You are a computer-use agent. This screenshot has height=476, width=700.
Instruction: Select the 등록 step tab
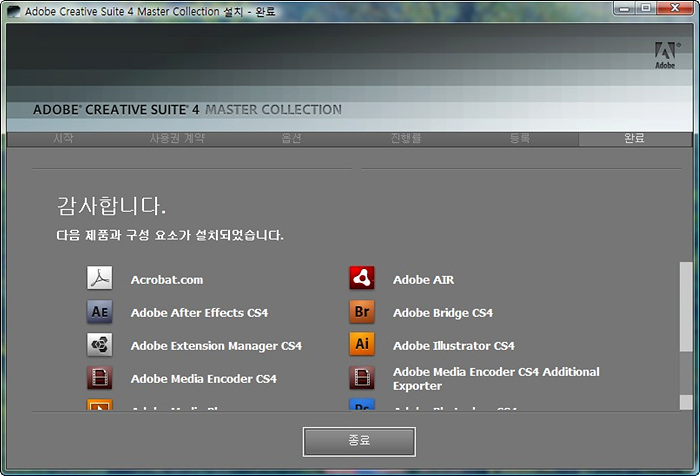tap(520, 138)
